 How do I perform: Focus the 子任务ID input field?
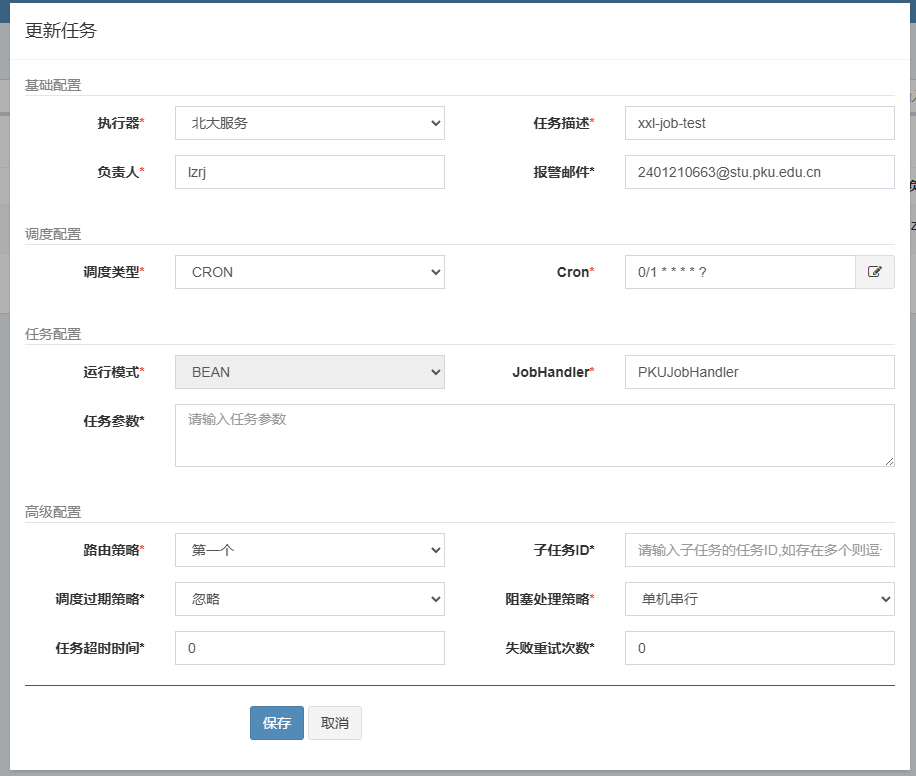(759, 550)
